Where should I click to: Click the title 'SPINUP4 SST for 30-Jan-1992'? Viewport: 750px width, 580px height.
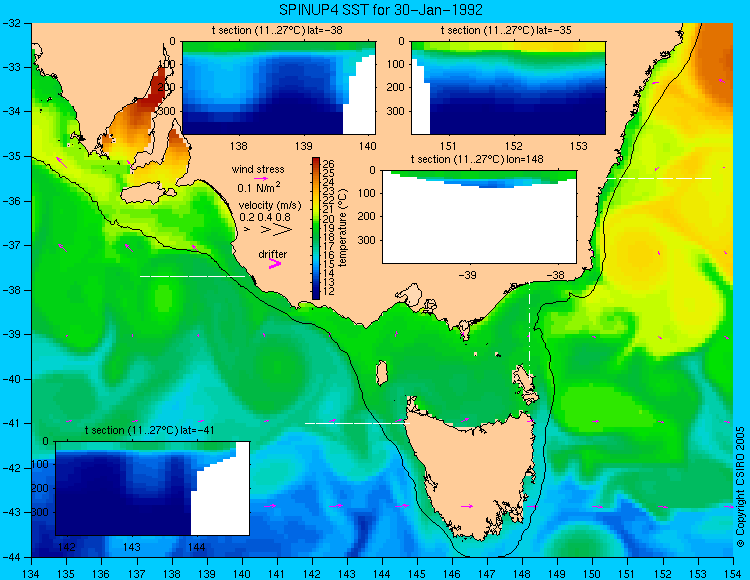[381, 10]
